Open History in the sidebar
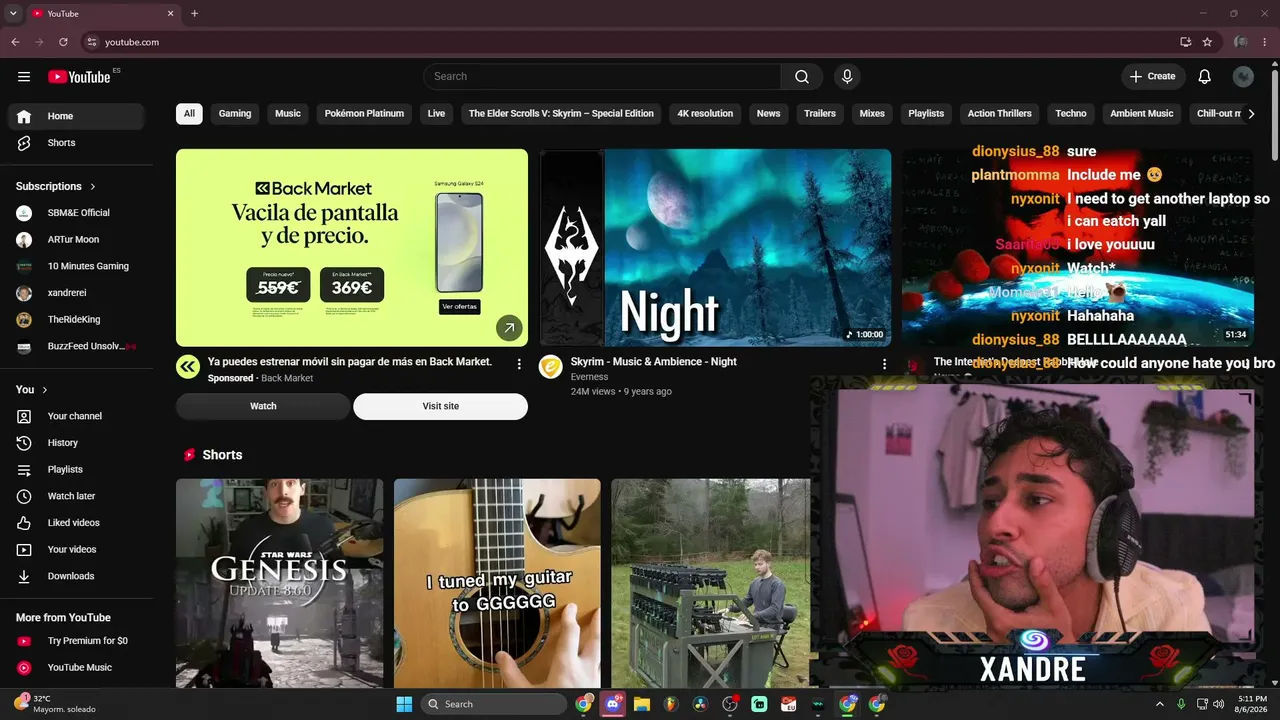The image size is (1280, 720). (76, 443)
